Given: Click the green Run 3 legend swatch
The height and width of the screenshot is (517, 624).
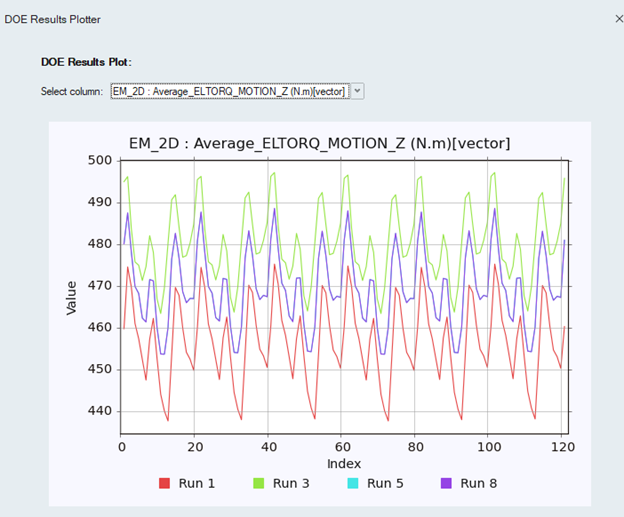Looking at the screenshot, I should [257, 484].
